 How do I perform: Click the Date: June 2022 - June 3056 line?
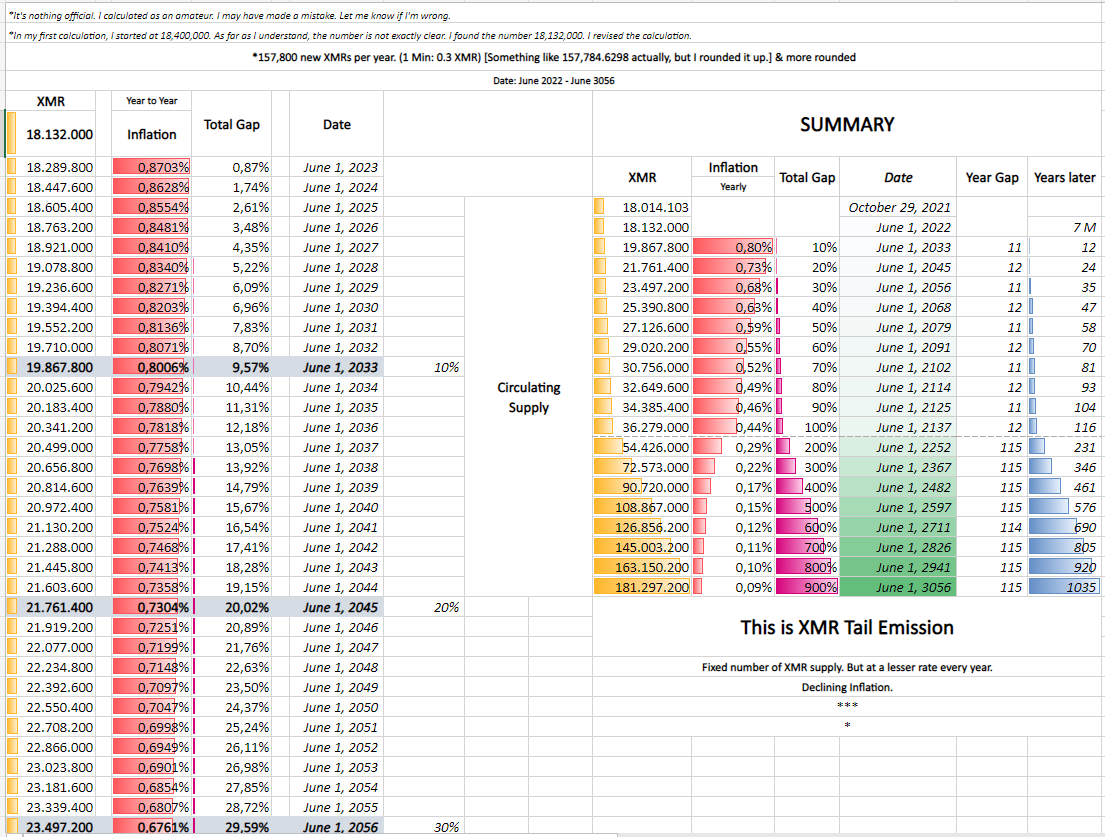554,80
